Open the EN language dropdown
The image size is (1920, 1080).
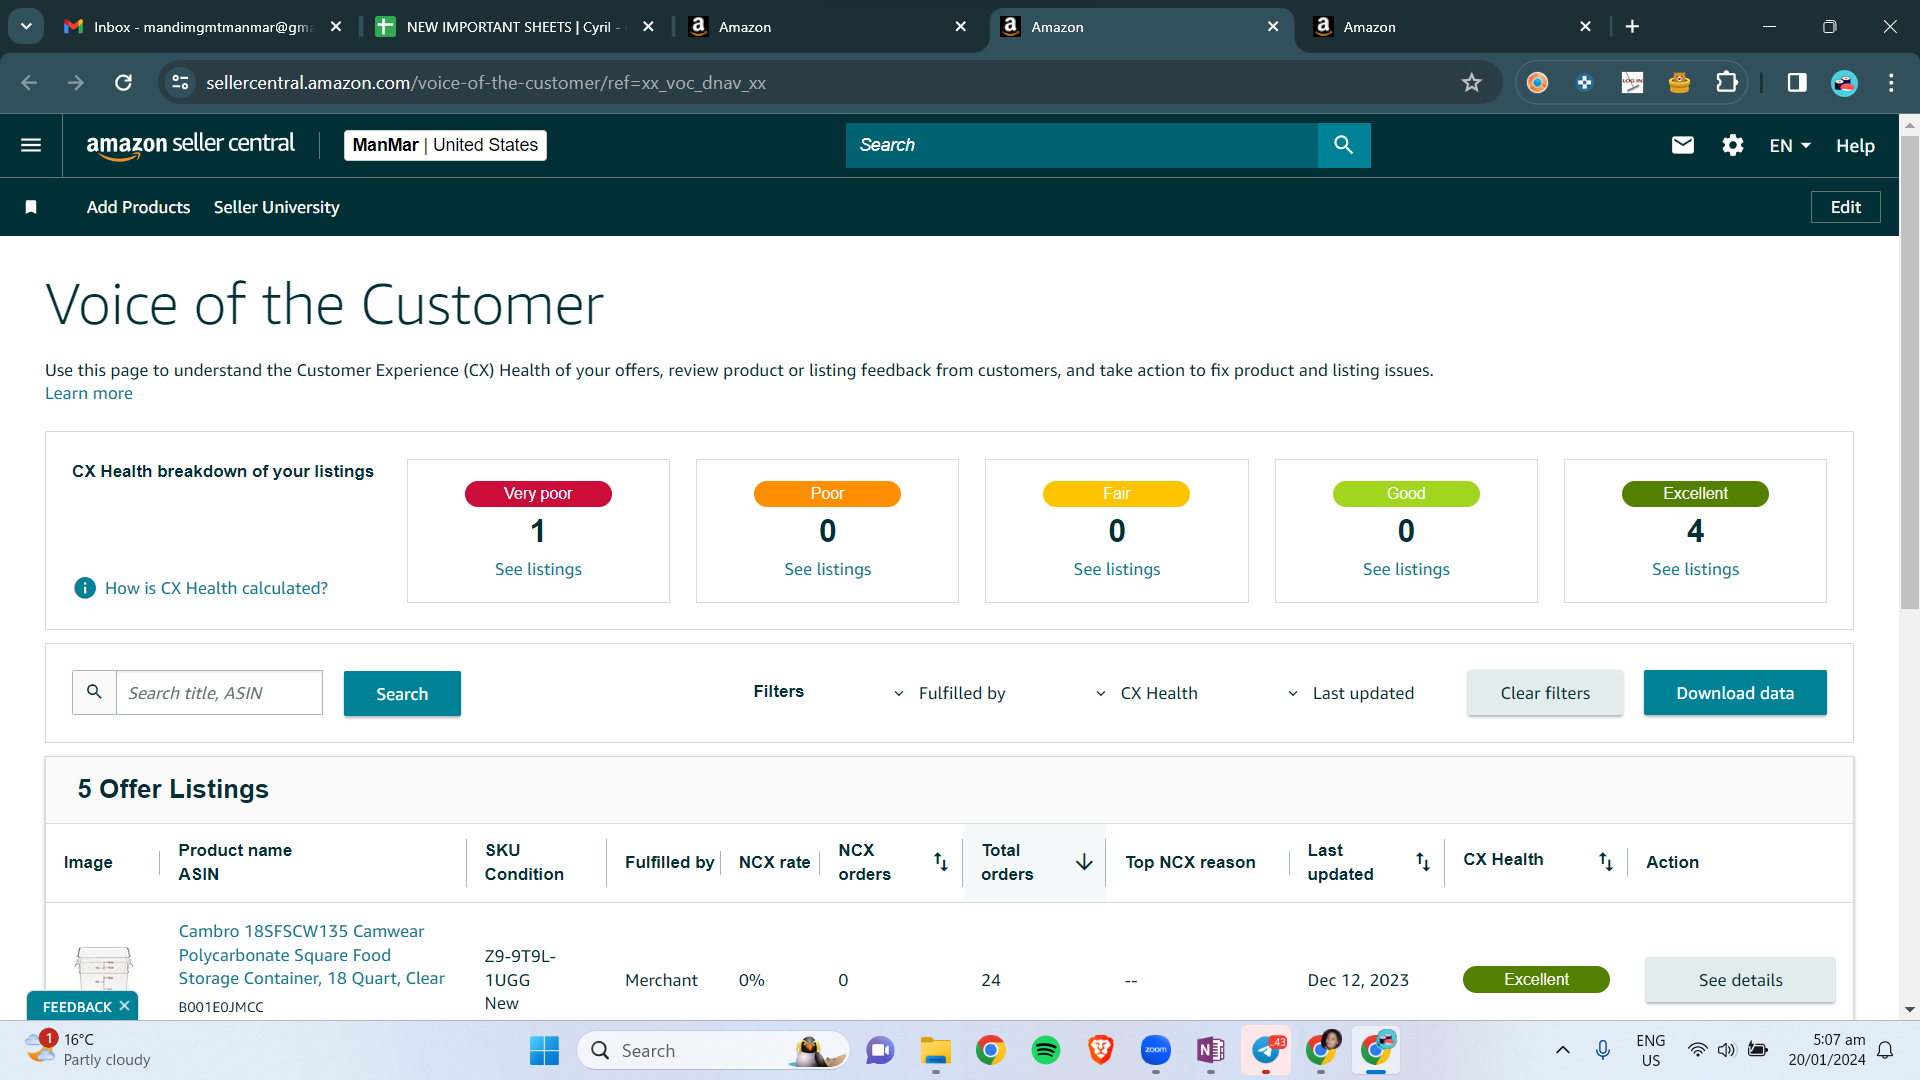(x=1790, y=146)
